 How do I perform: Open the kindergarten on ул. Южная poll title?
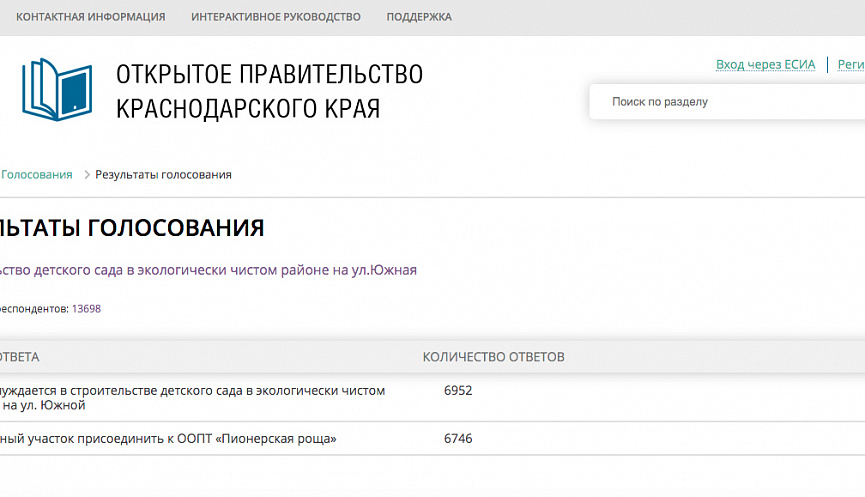click(208, 270)
